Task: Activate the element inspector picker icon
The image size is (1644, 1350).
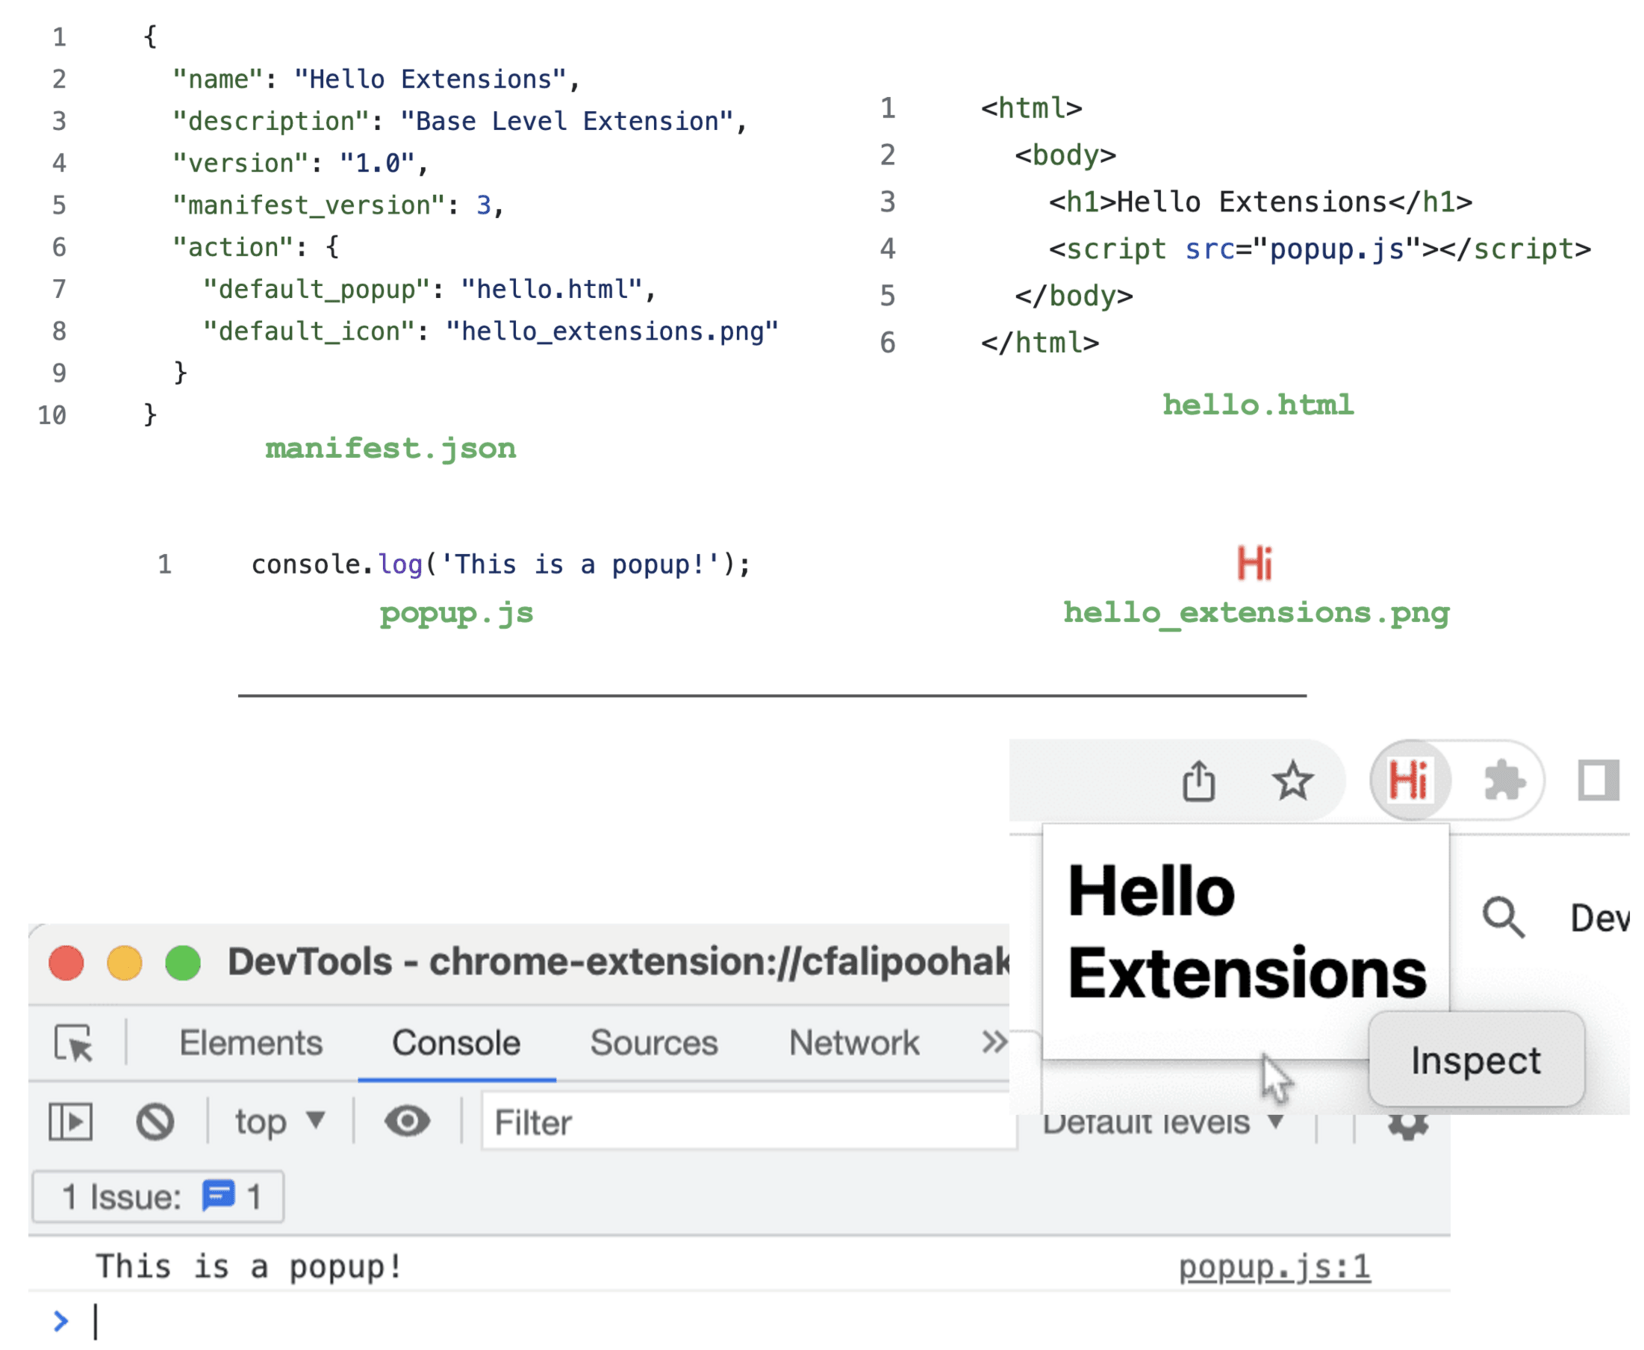Action: pyautogui.click(x=74, y=1043)
